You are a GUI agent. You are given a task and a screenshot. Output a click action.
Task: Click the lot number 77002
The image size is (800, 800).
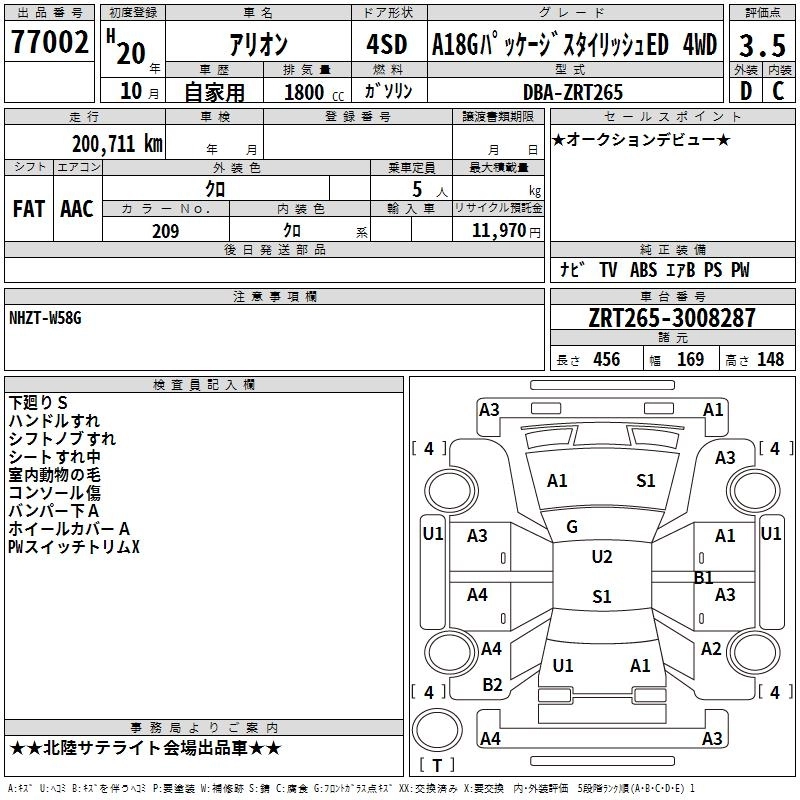(x=49, y=43)
